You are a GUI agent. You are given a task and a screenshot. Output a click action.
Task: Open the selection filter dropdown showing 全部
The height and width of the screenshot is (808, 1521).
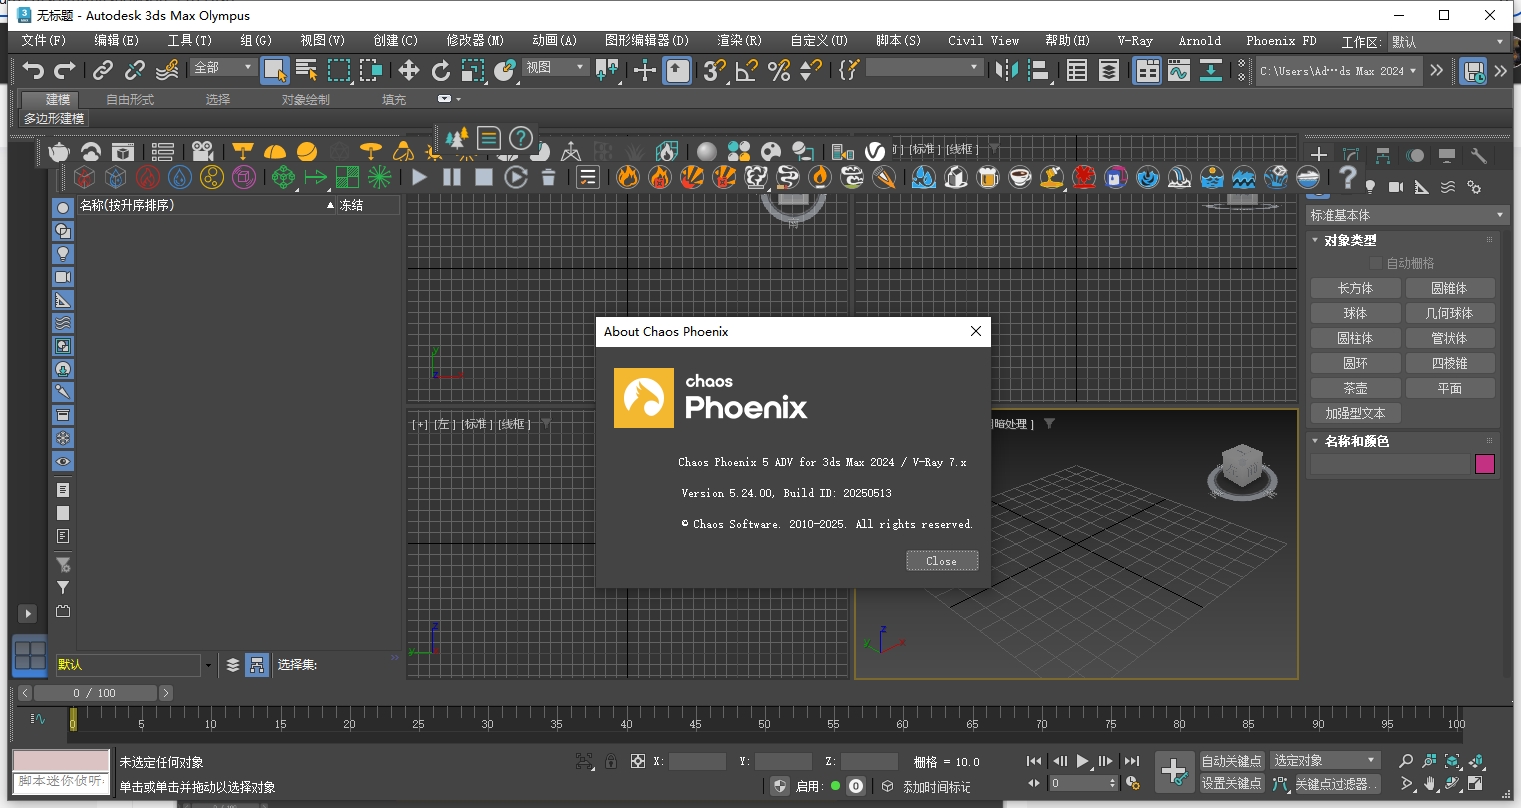pos(222,66)
